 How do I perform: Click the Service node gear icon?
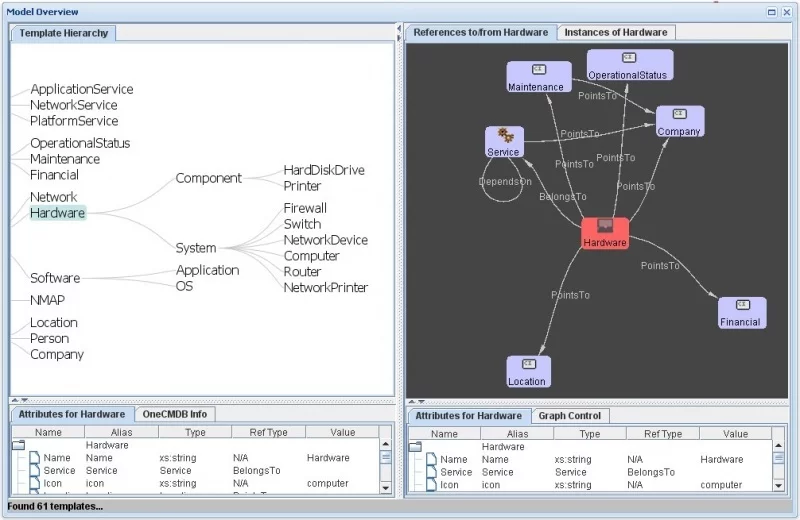coord(506,135)
